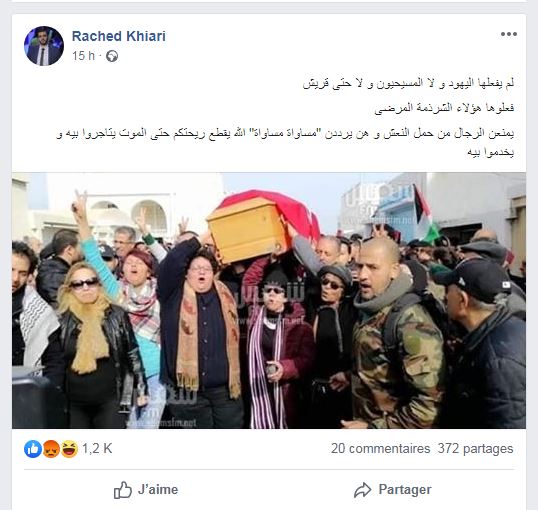The width and height of the screenshot is (538, 510).
Task: Click the blue Like reaction icon
Action: [x=33, y=449]
